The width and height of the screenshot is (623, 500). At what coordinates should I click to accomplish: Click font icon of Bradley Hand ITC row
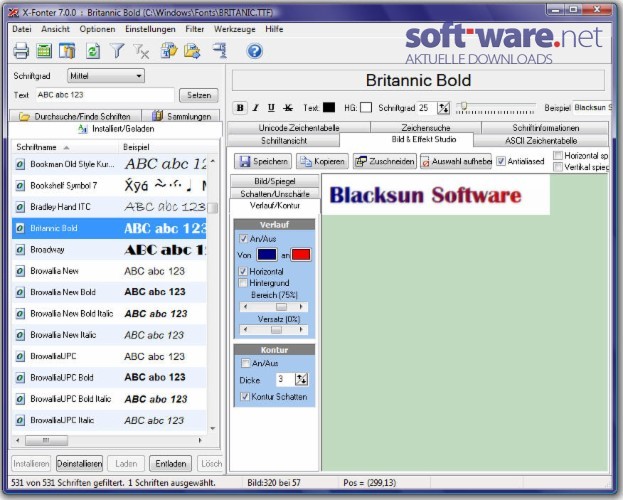coord(20,207)
